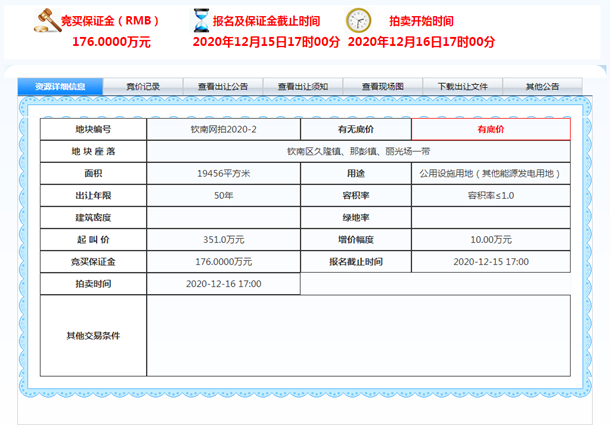
Task: Open the 竞价记录 tab
Action: pos(143,86)
